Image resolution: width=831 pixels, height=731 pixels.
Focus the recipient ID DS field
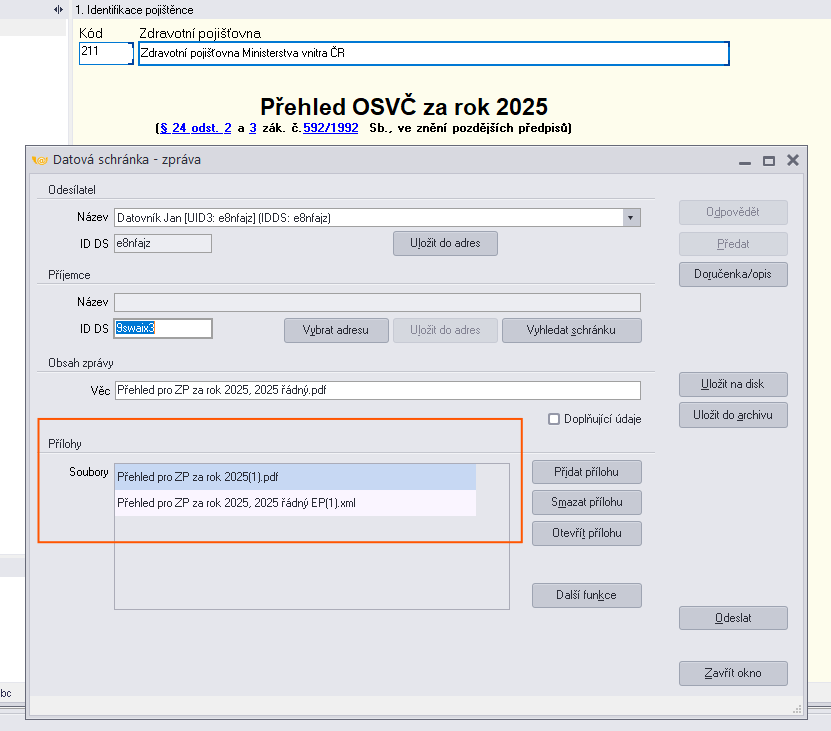tap(163, 328)
